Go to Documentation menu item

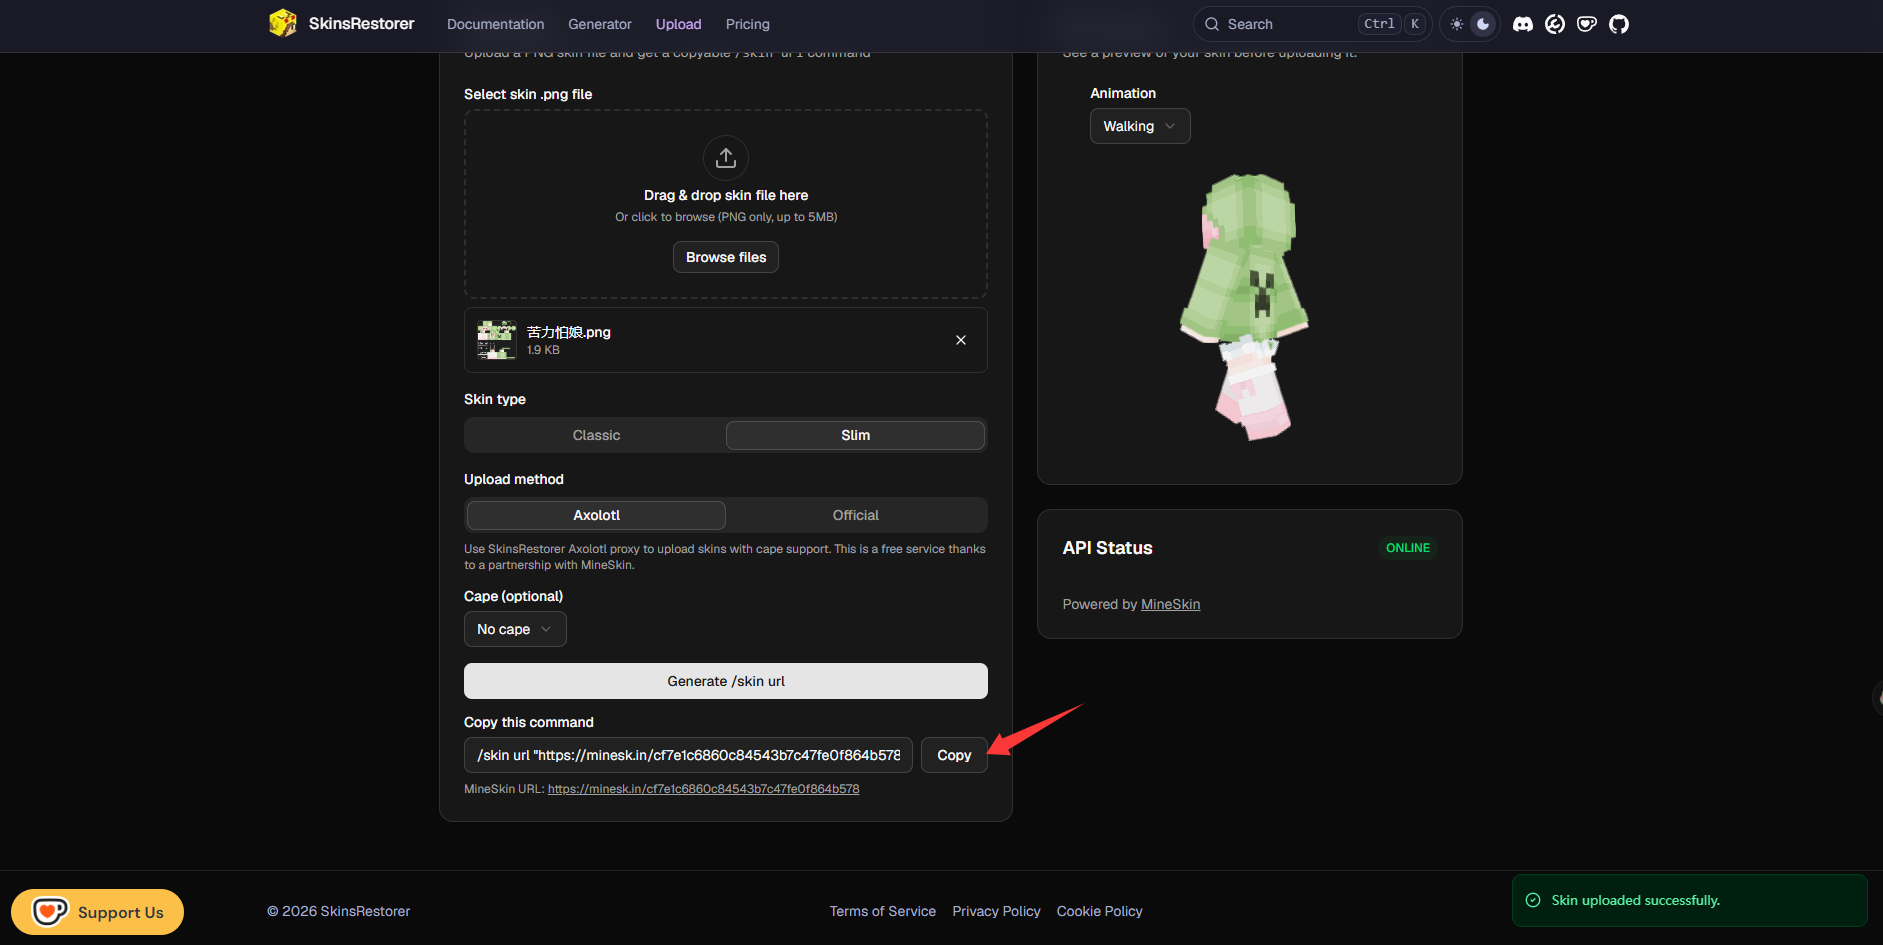click(496, 24)
